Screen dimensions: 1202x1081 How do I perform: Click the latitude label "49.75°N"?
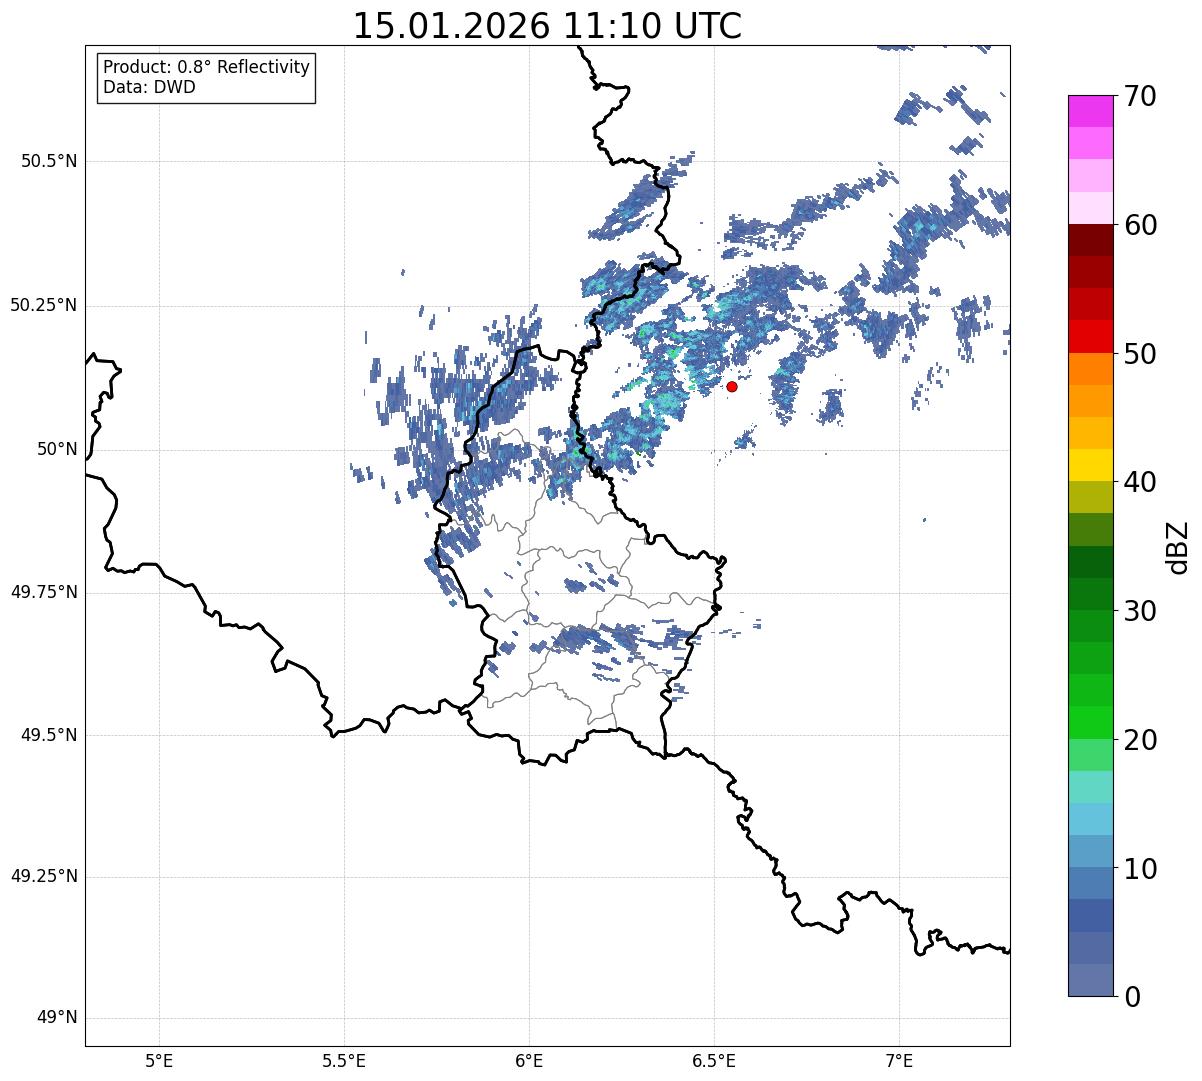(x=43, y=592)
